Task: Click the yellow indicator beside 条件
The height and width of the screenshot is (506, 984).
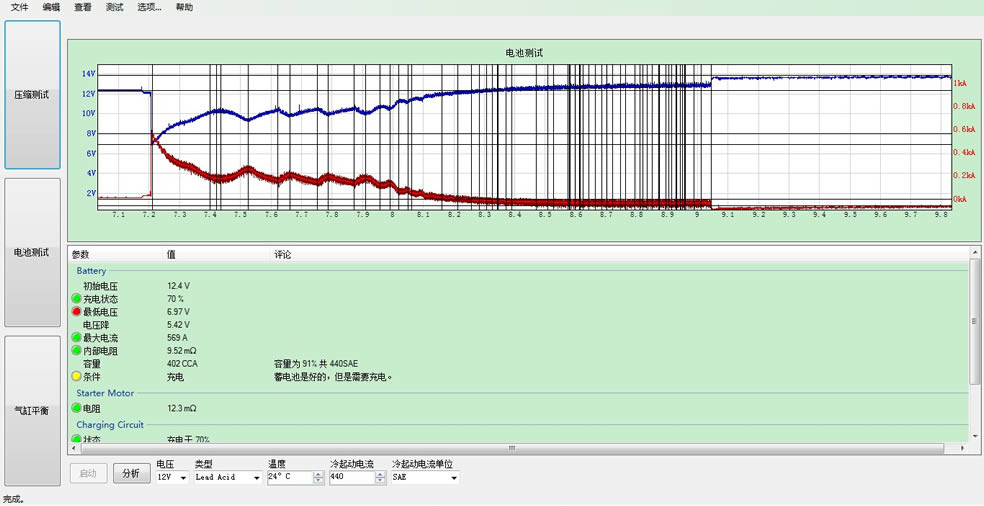Action: (x=76, y=378)
